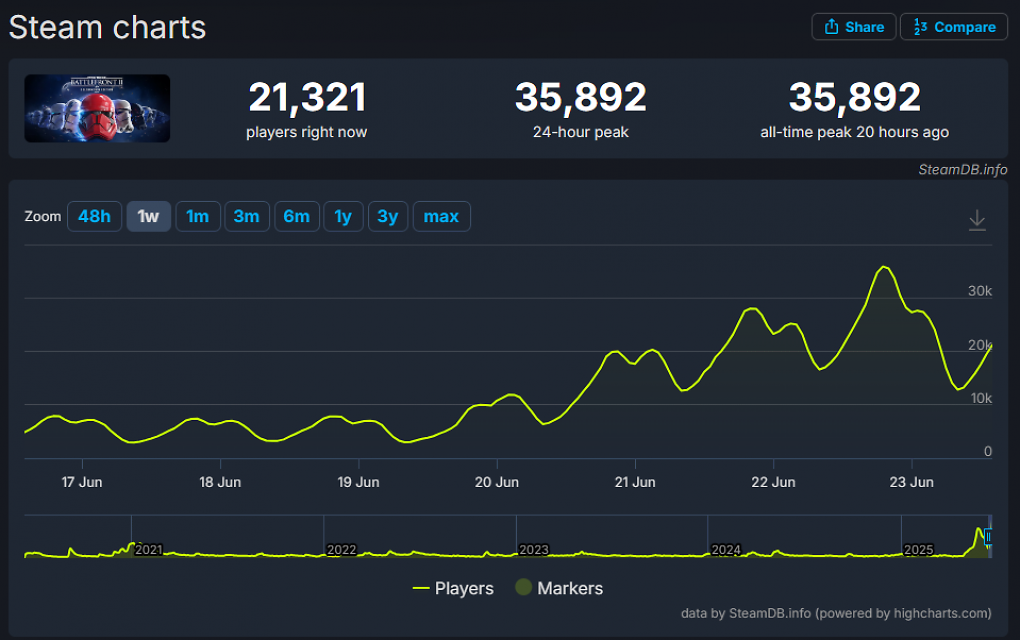Set zoom to 6m
The image size is (1020, 640).
297,217
